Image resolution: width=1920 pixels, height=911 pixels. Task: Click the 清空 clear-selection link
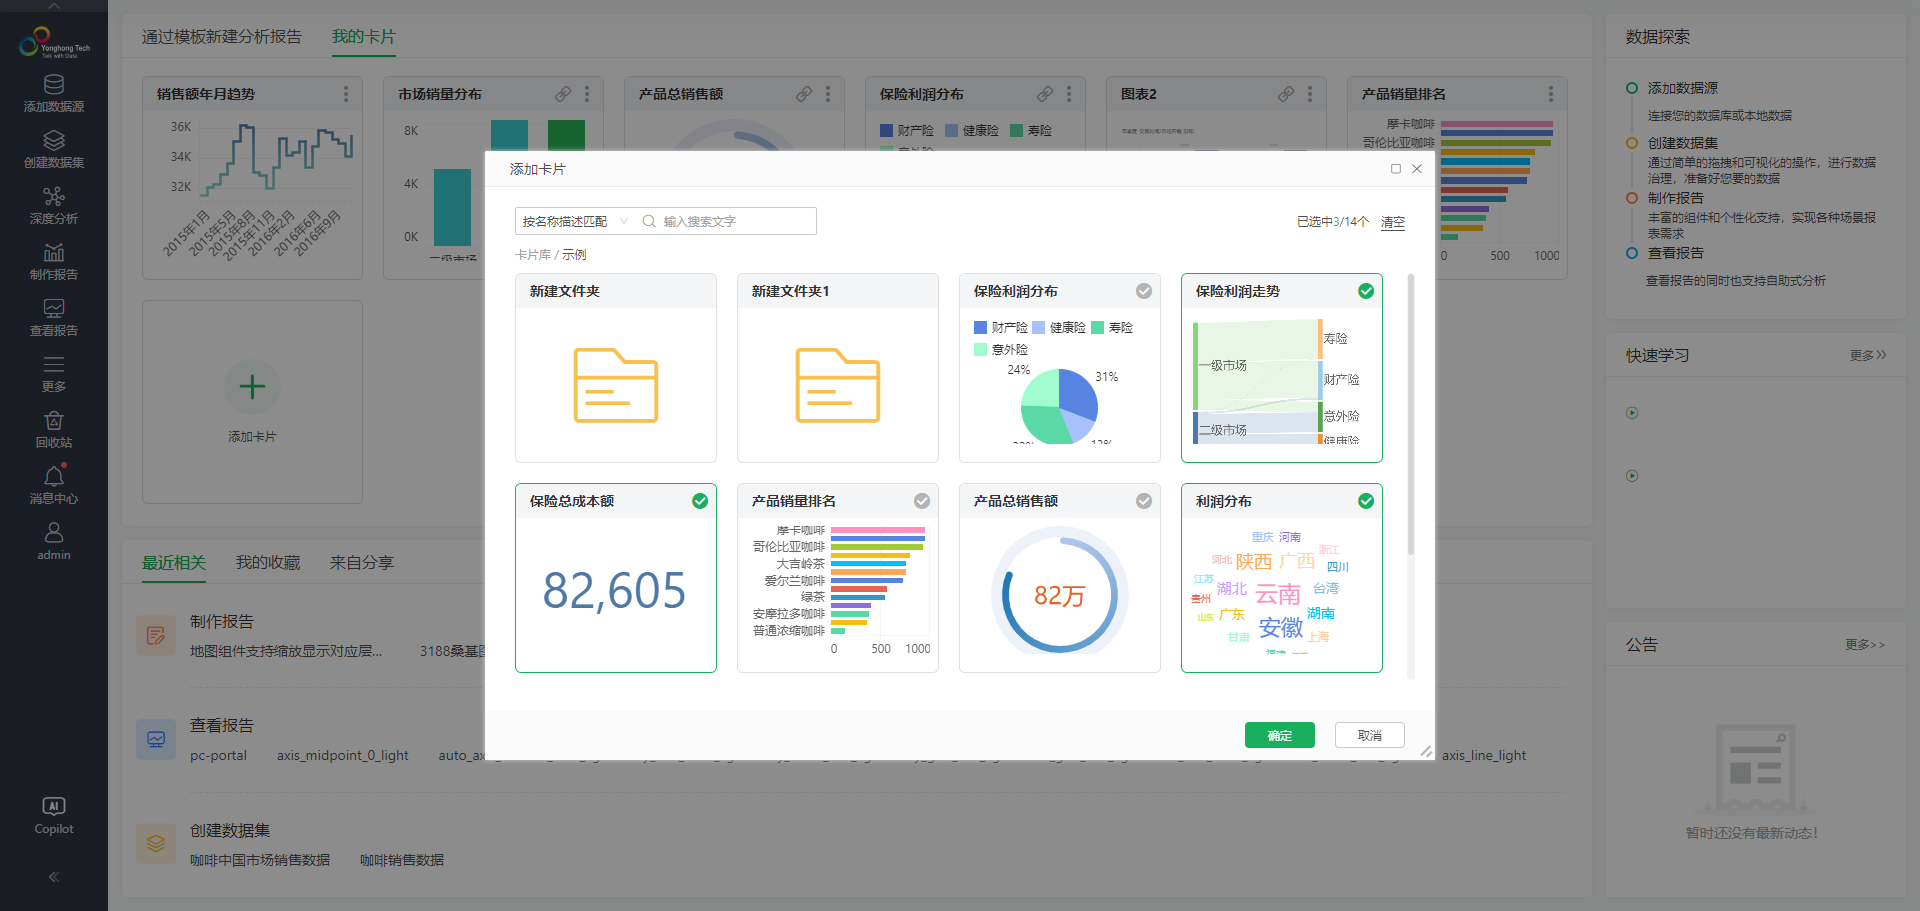click(1392, 222)
